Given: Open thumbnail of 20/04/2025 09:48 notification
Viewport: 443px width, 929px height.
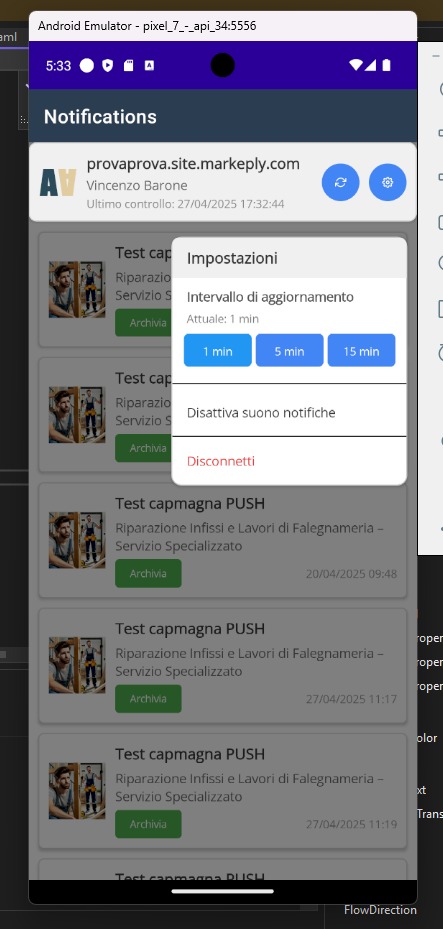Looking at the screenshot, I should pos(77,540).
